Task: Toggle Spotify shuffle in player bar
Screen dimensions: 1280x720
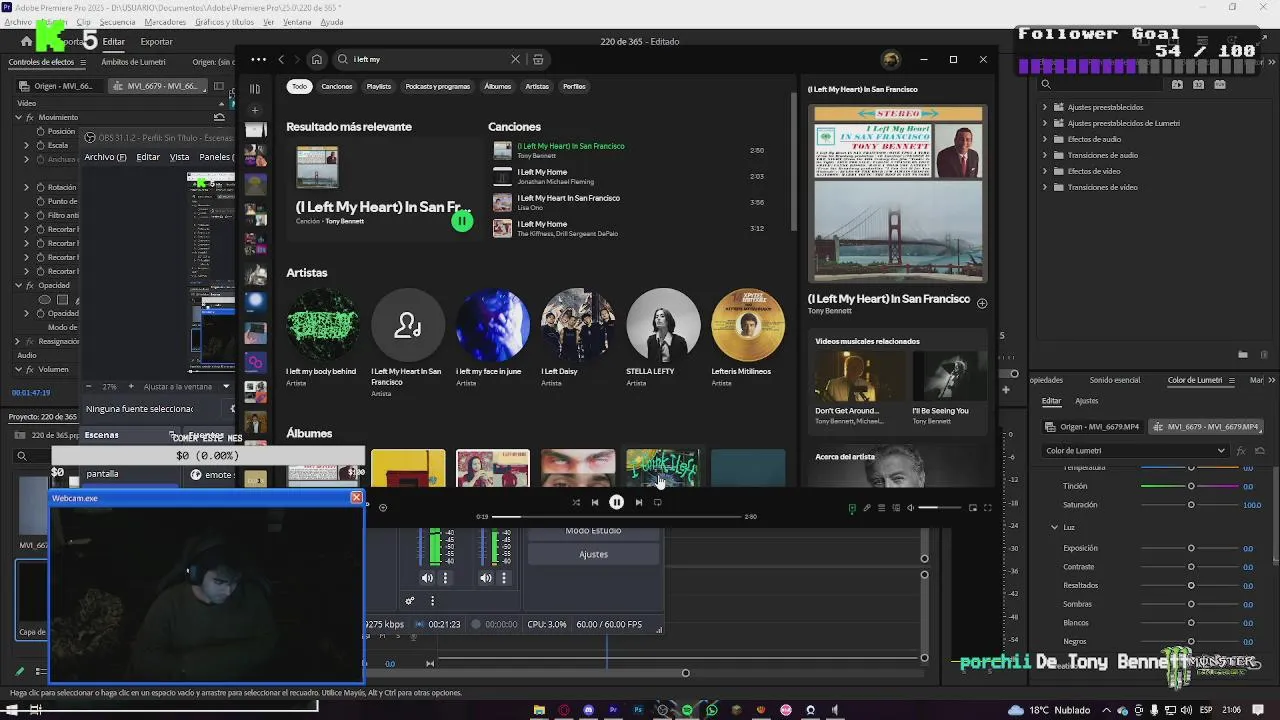Action: [x=576, y=503]
